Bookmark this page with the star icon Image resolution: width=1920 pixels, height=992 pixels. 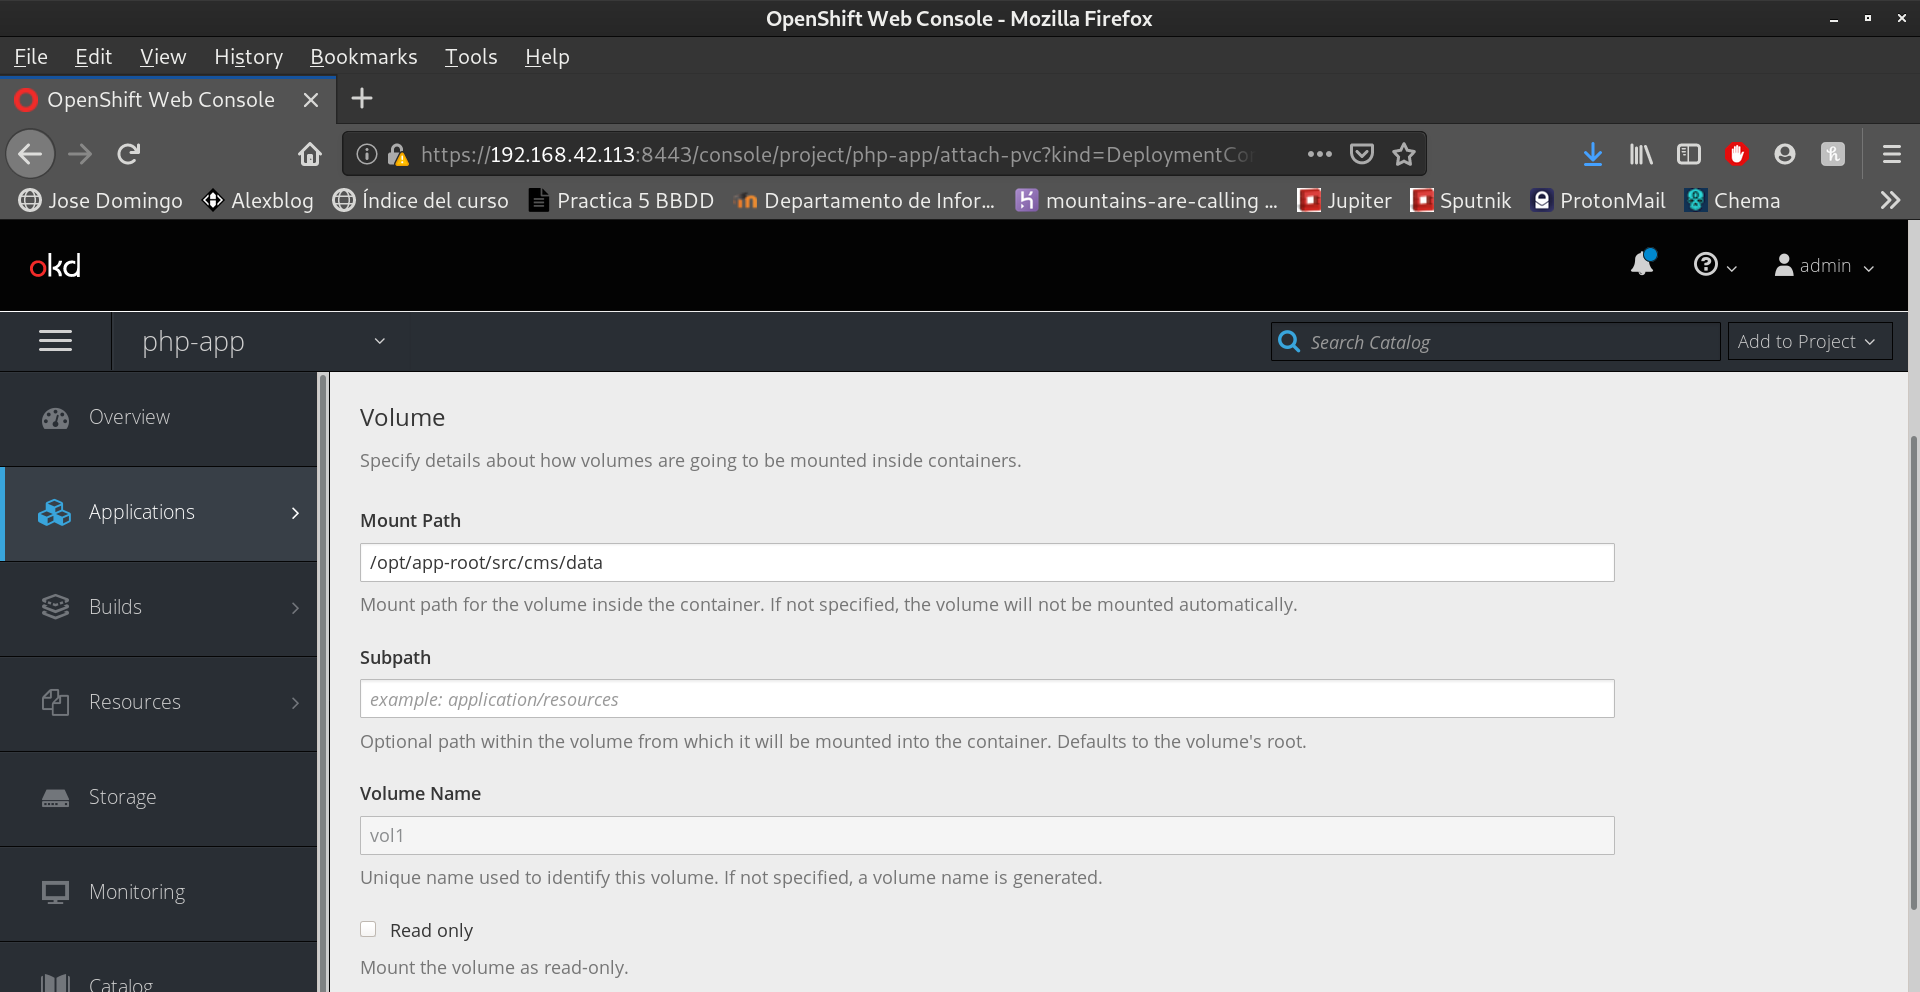point(1404,154)
